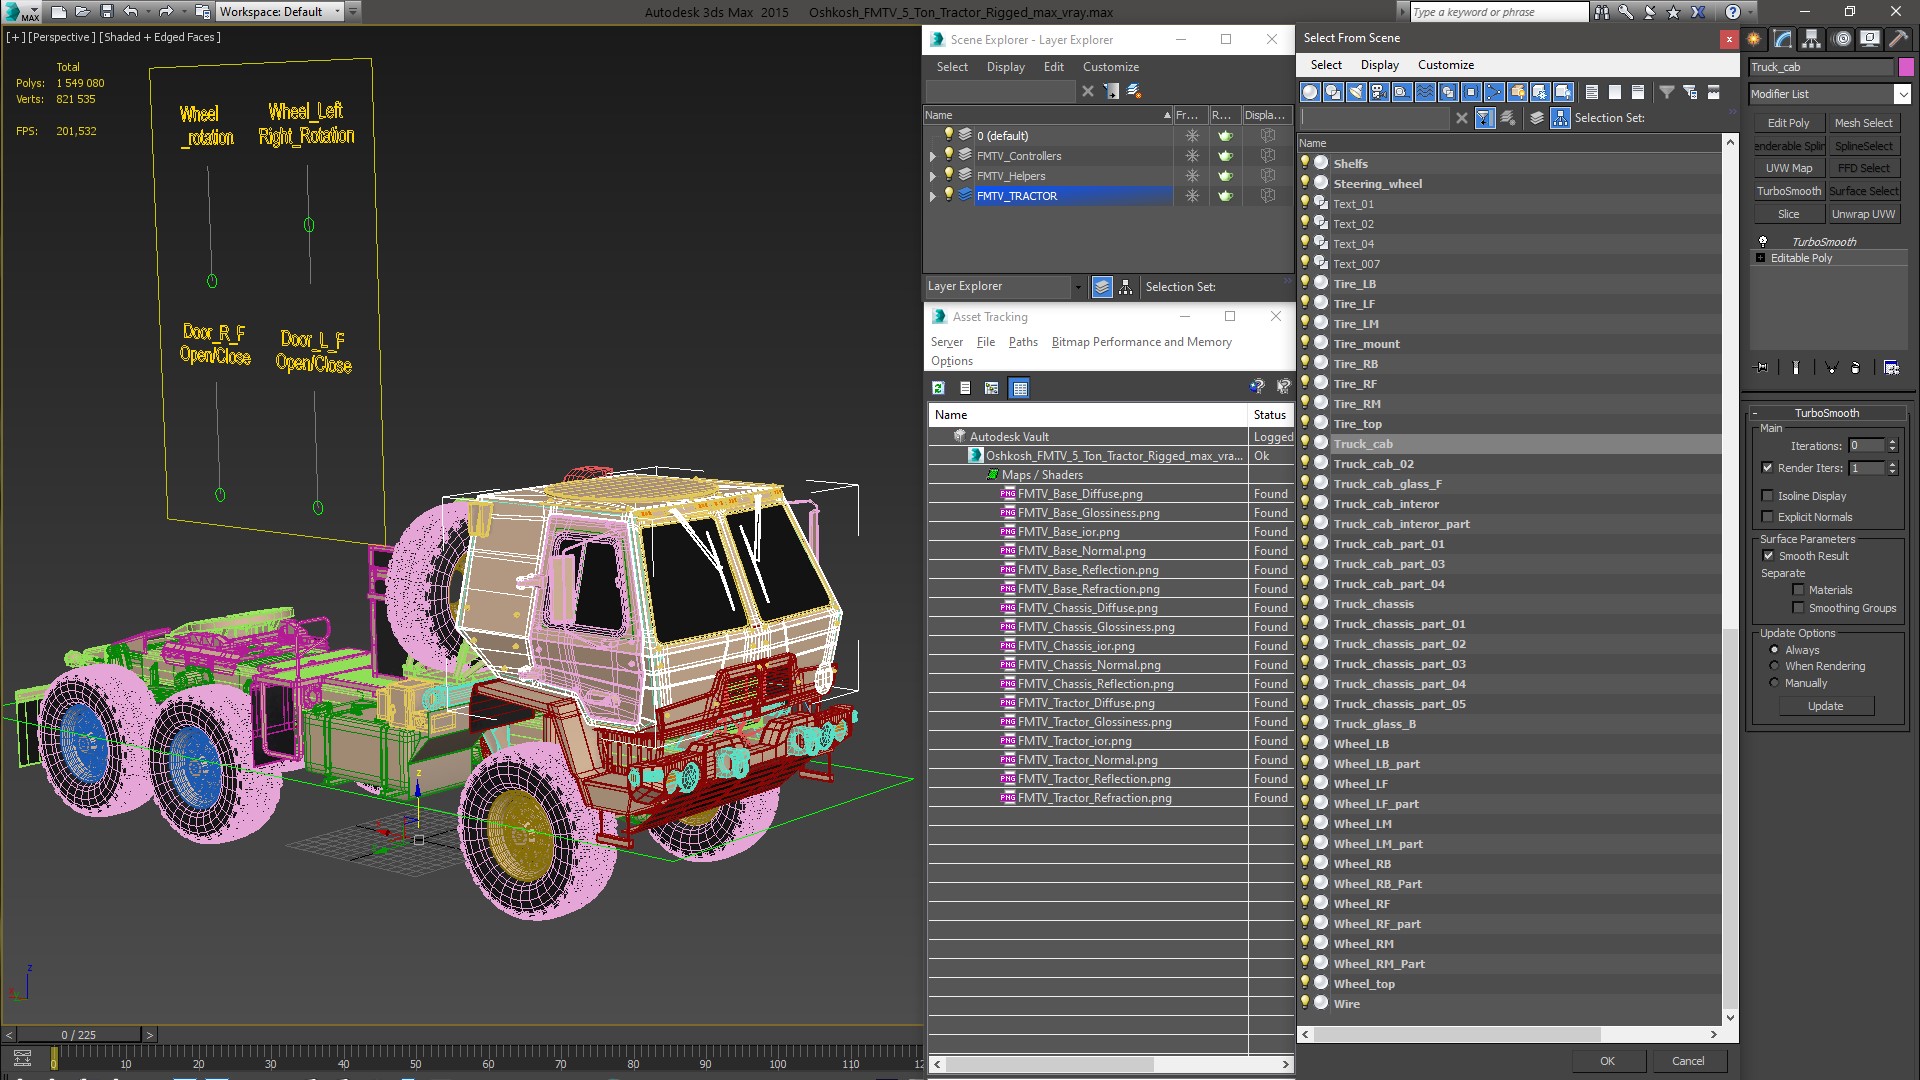The image size is (1920, 1080).
Task: Redo the action in quick toolbar
Action: pyautogui.click(x=166, y=12)
